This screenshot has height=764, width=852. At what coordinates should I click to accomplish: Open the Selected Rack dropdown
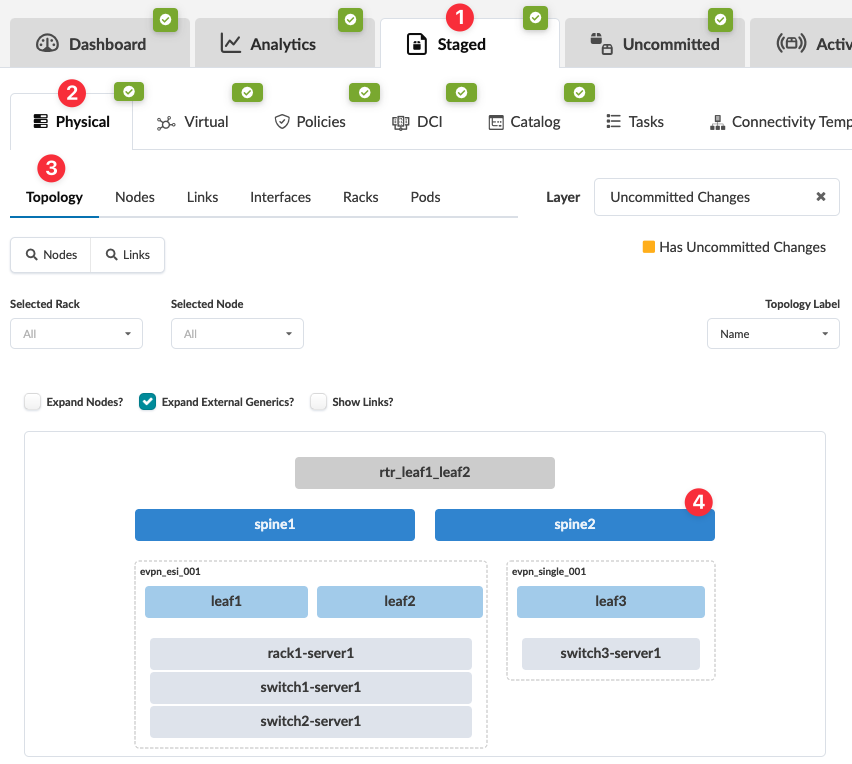point(76,334)
